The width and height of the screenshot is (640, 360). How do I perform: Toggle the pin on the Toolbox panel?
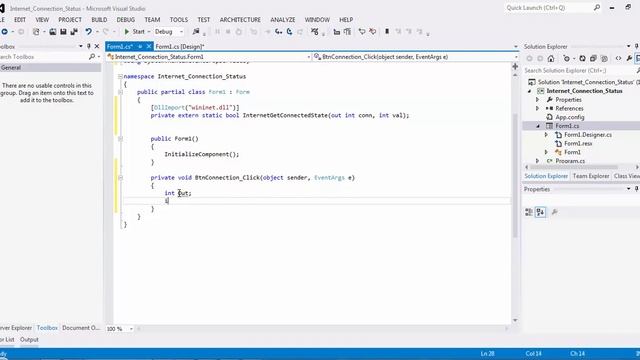[89, 46]
